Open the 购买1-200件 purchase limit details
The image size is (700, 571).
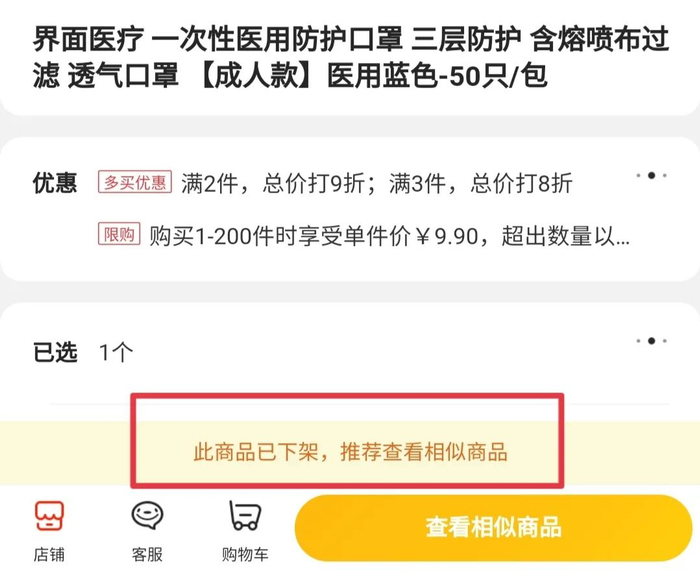389,236
